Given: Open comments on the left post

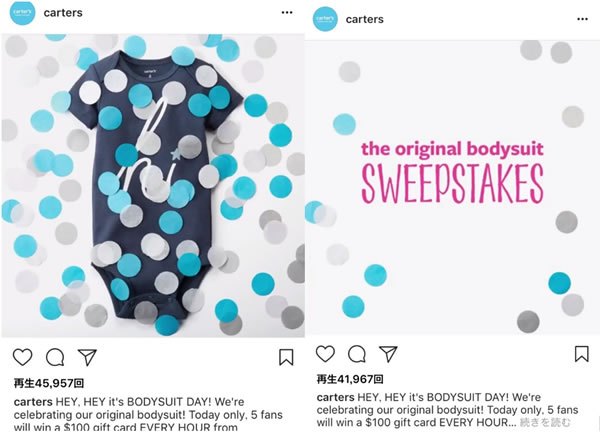Looking at the screenshot, I should [55, 357].
